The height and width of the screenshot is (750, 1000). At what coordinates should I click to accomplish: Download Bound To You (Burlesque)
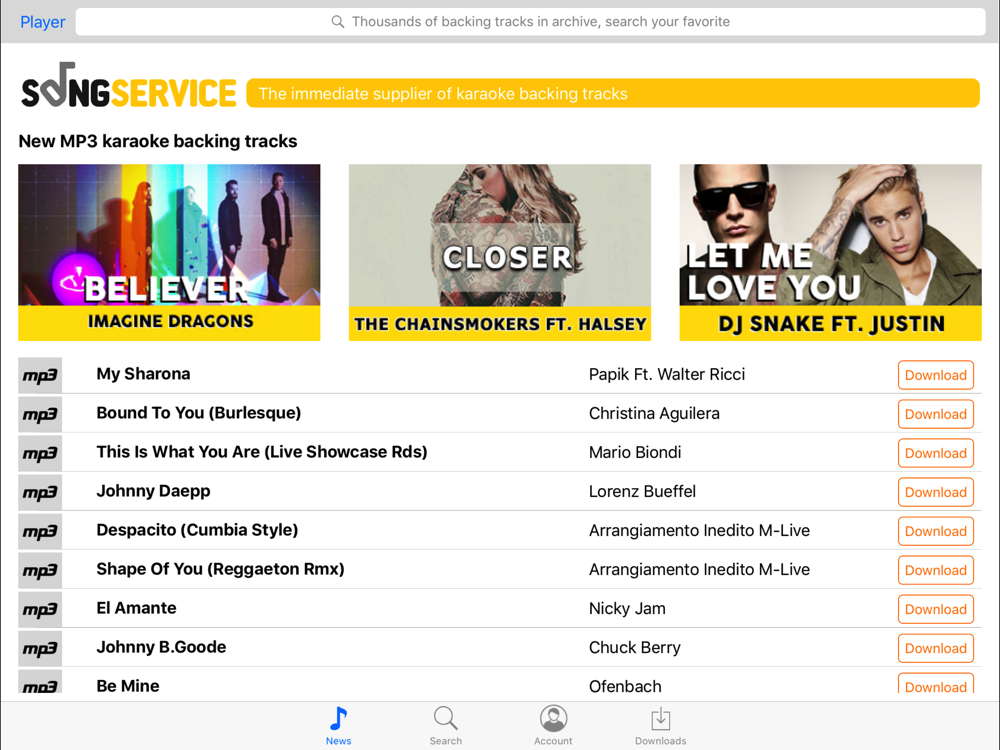tap(936, 414)
